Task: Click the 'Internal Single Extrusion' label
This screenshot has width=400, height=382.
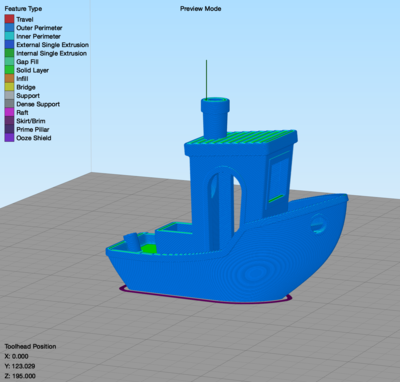Action: tap(51, 53)
